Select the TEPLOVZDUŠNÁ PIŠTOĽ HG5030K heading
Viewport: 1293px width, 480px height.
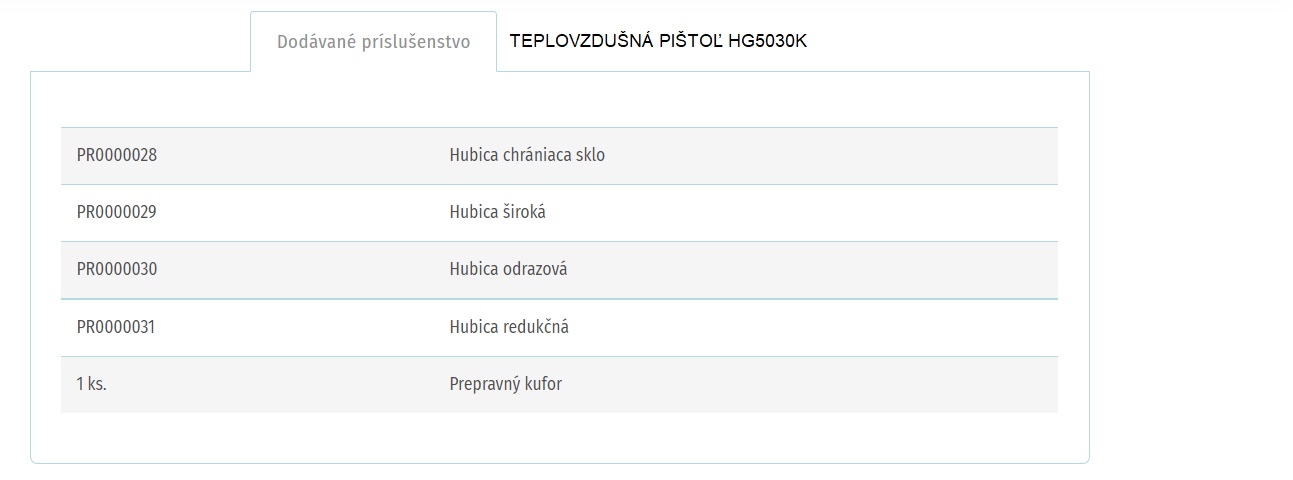[x=658, y=41]
